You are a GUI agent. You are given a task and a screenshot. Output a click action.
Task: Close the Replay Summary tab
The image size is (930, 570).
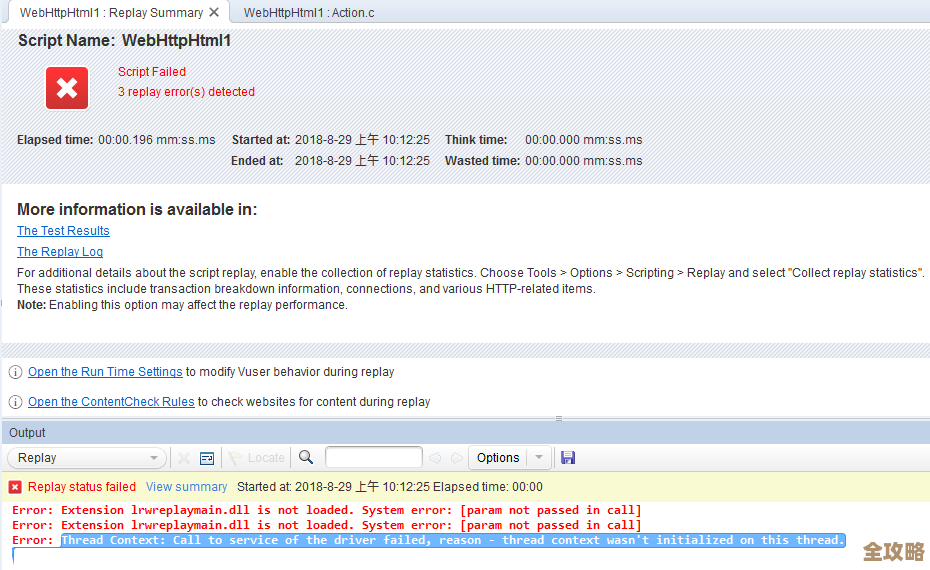(214, 13)
